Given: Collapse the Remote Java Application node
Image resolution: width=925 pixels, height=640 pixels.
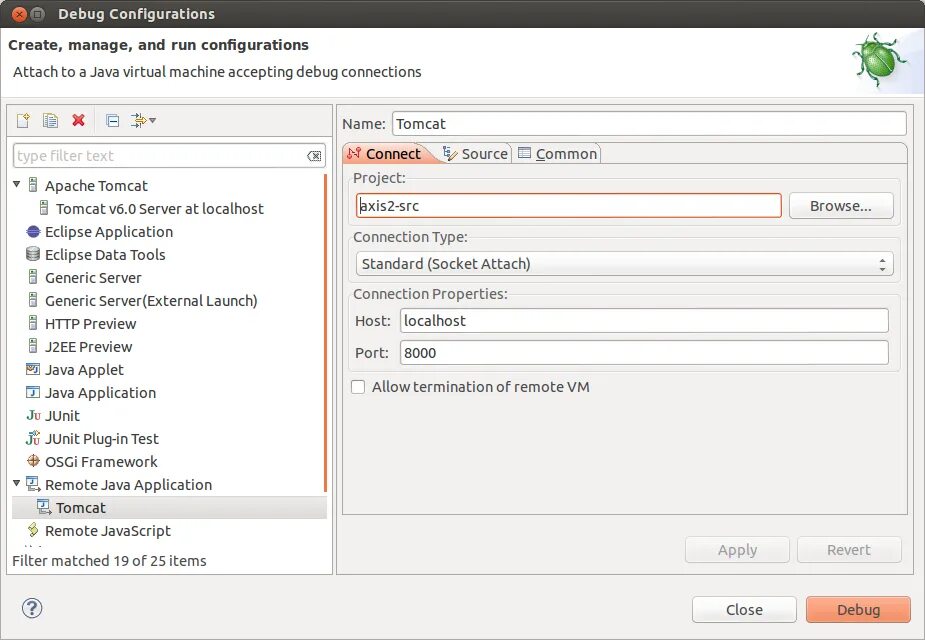Looking at the screenshot, I should (x=17, y=484).
